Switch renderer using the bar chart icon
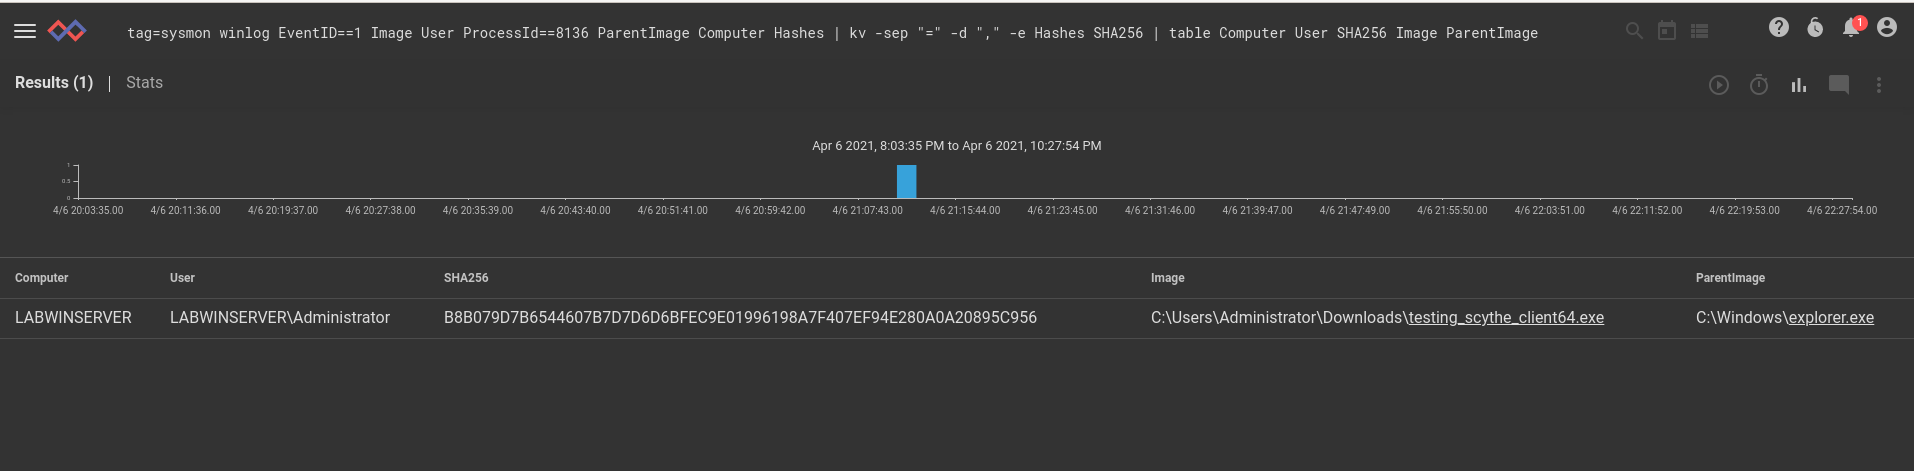Screen dimensions: 1914x471 tap(1799, 85)
